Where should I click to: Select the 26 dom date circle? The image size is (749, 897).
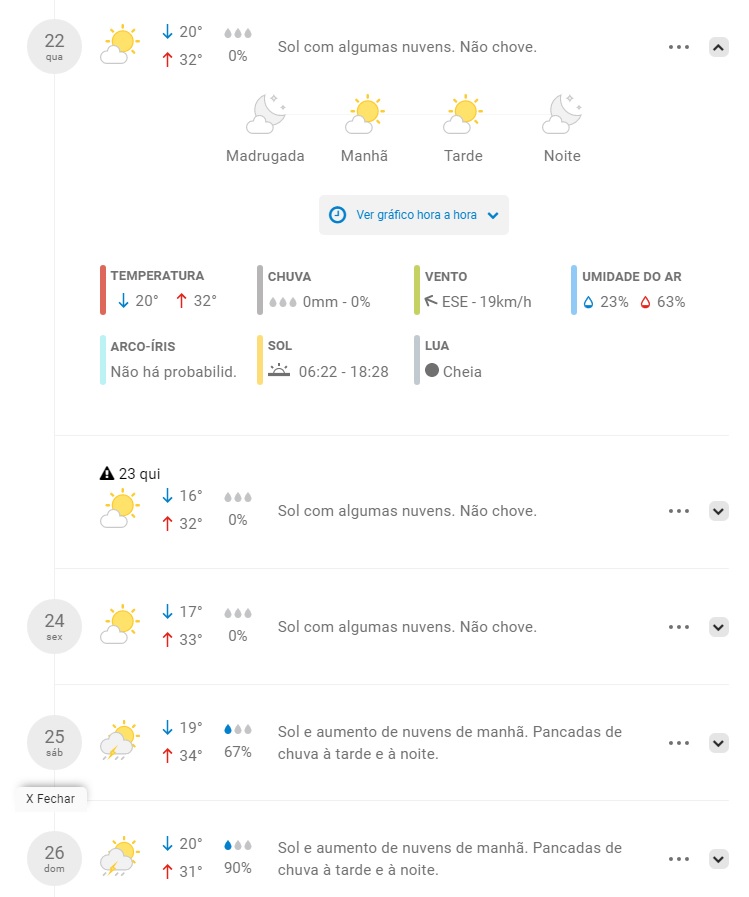coord(54,859)
